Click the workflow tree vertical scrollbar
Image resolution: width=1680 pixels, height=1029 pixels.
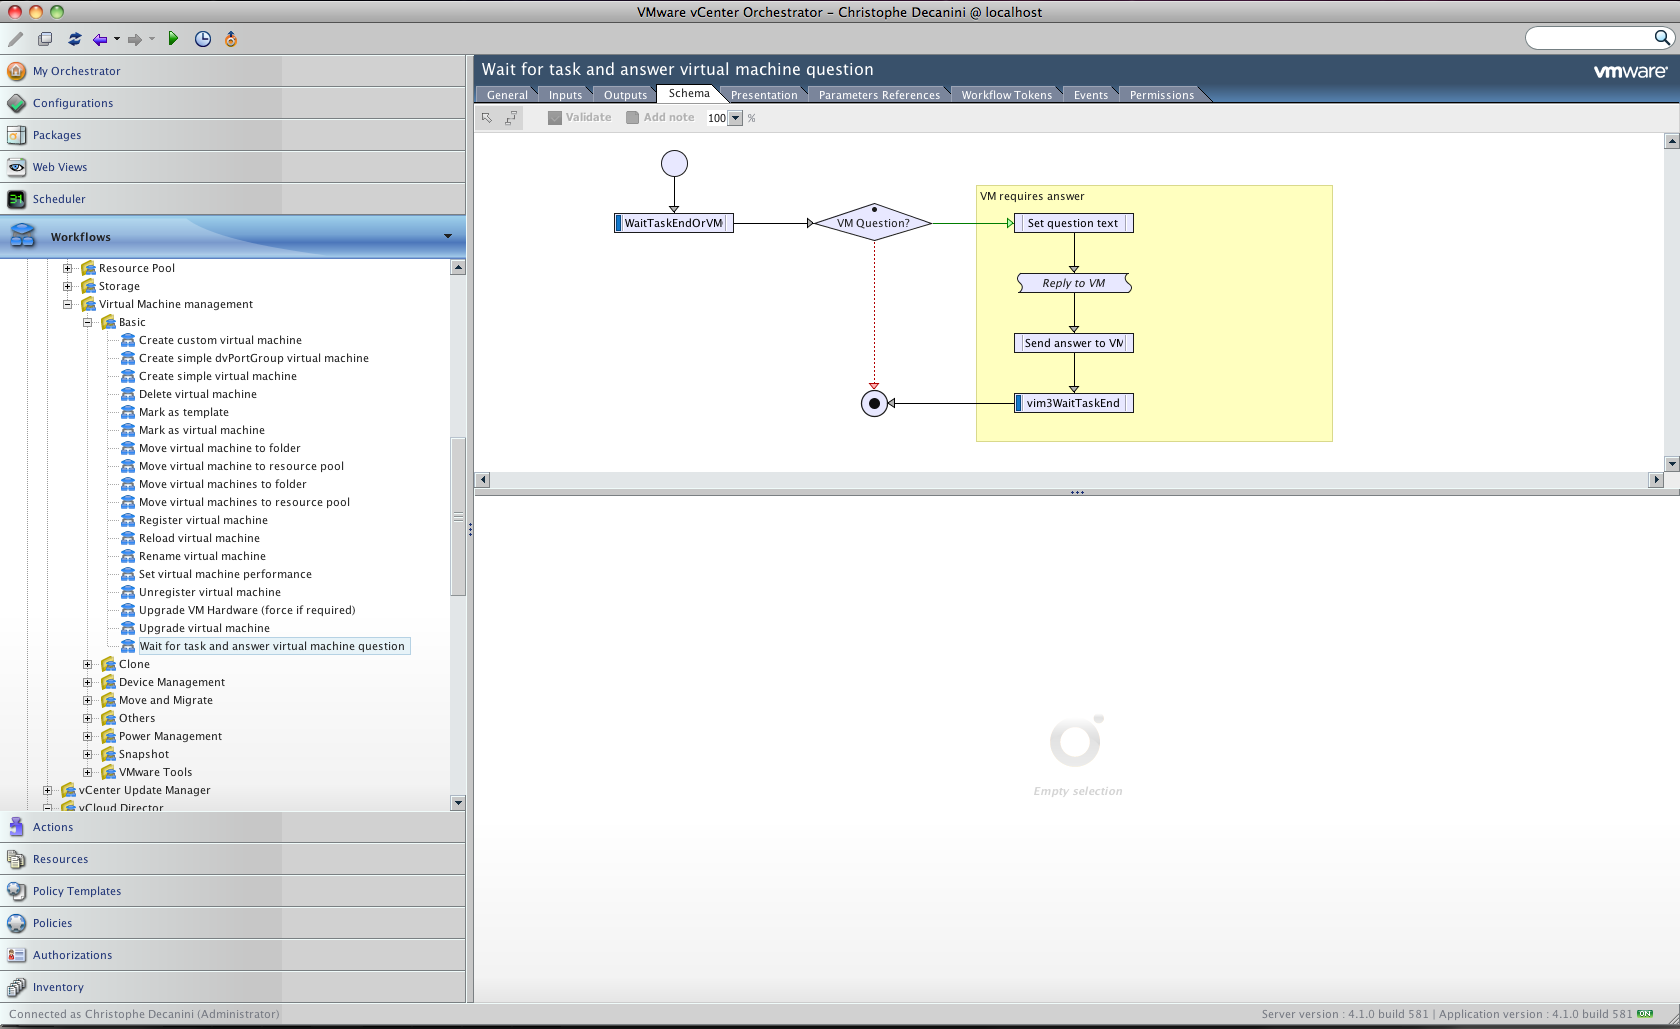tap(458, 517)
